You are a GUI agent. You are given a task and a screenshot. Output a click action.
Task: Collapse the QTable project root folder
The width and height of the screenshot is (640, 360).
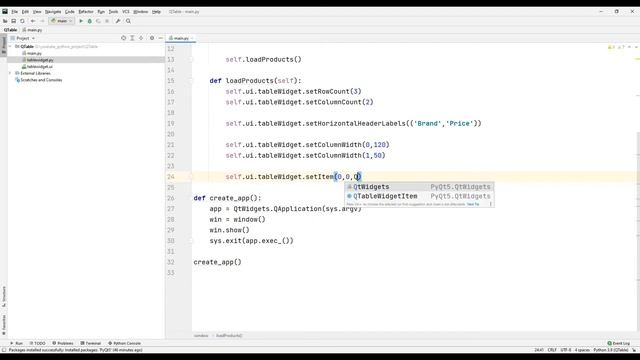(x=10, y=47)
